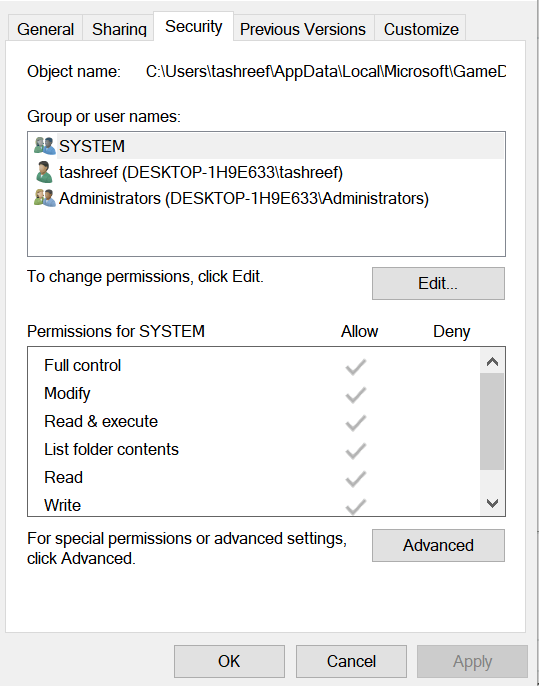The image size is (539, 686).
Task: Click the Cancel button
Action: (x=351, y=661)
